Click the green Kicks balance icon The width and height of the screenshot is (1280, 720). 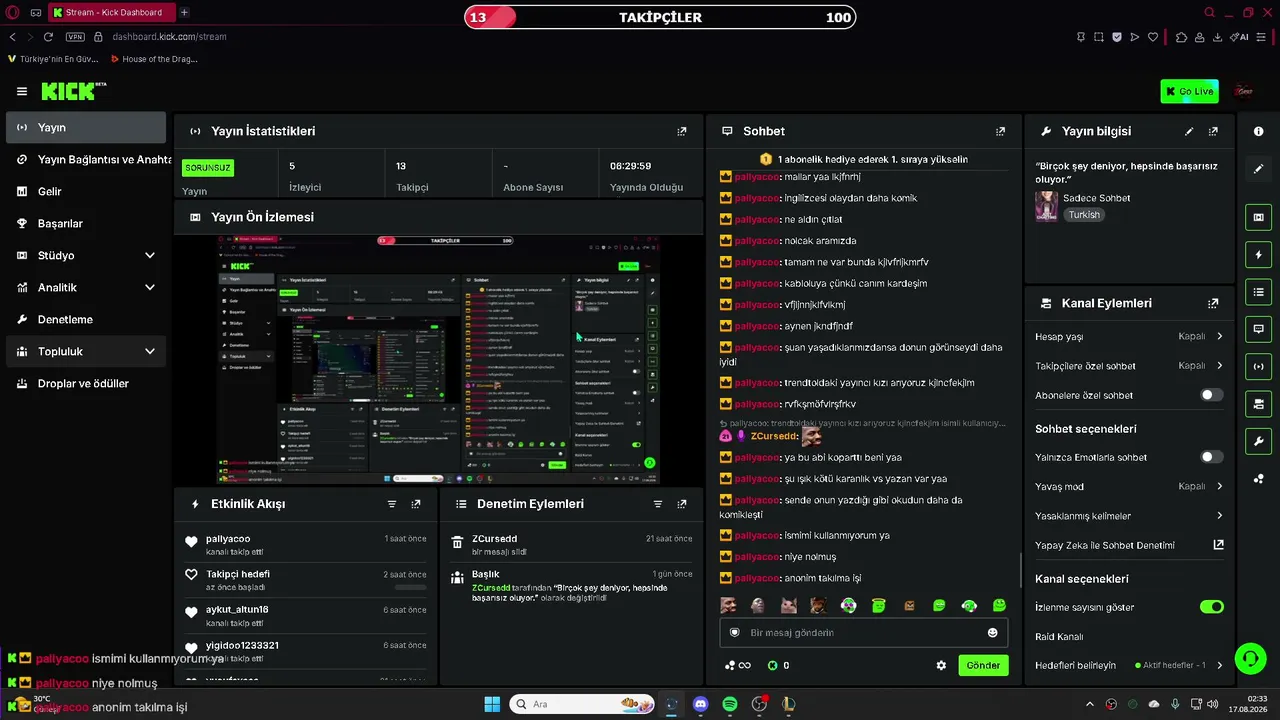(772, 665)
